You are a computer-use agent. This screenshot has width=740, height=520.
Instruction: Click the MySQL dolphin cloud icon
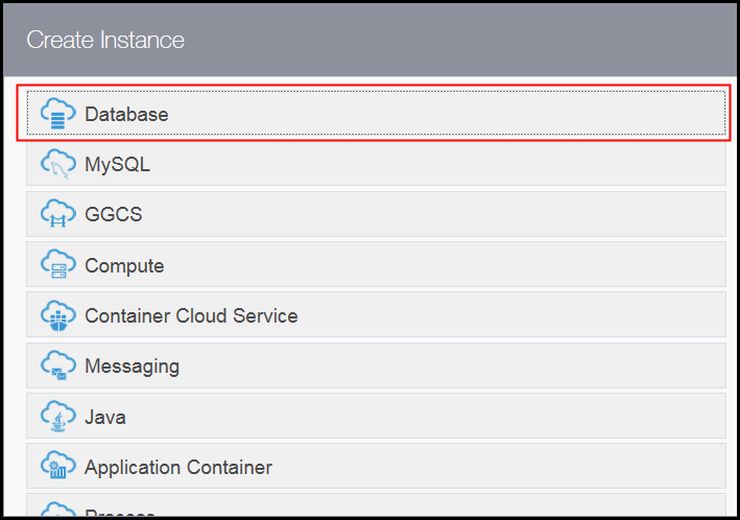click(x=58, y=164)
